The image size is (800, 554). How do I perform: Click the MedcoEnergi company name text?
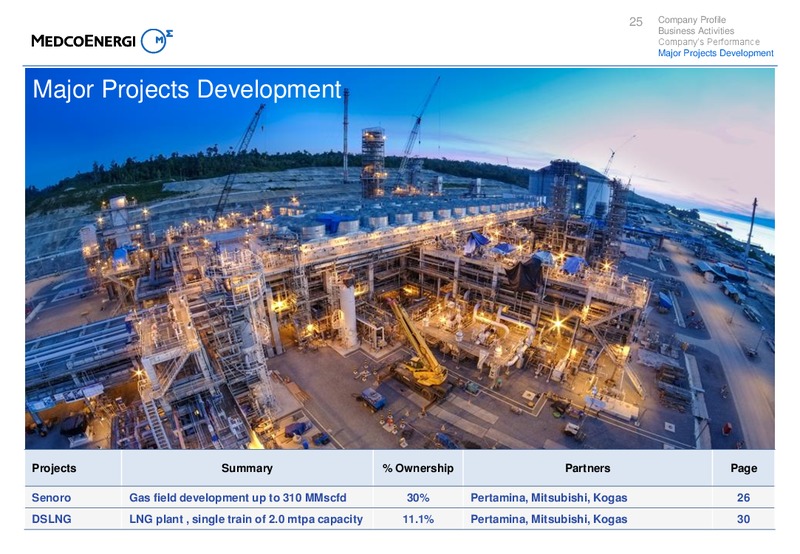pos(83,41)
